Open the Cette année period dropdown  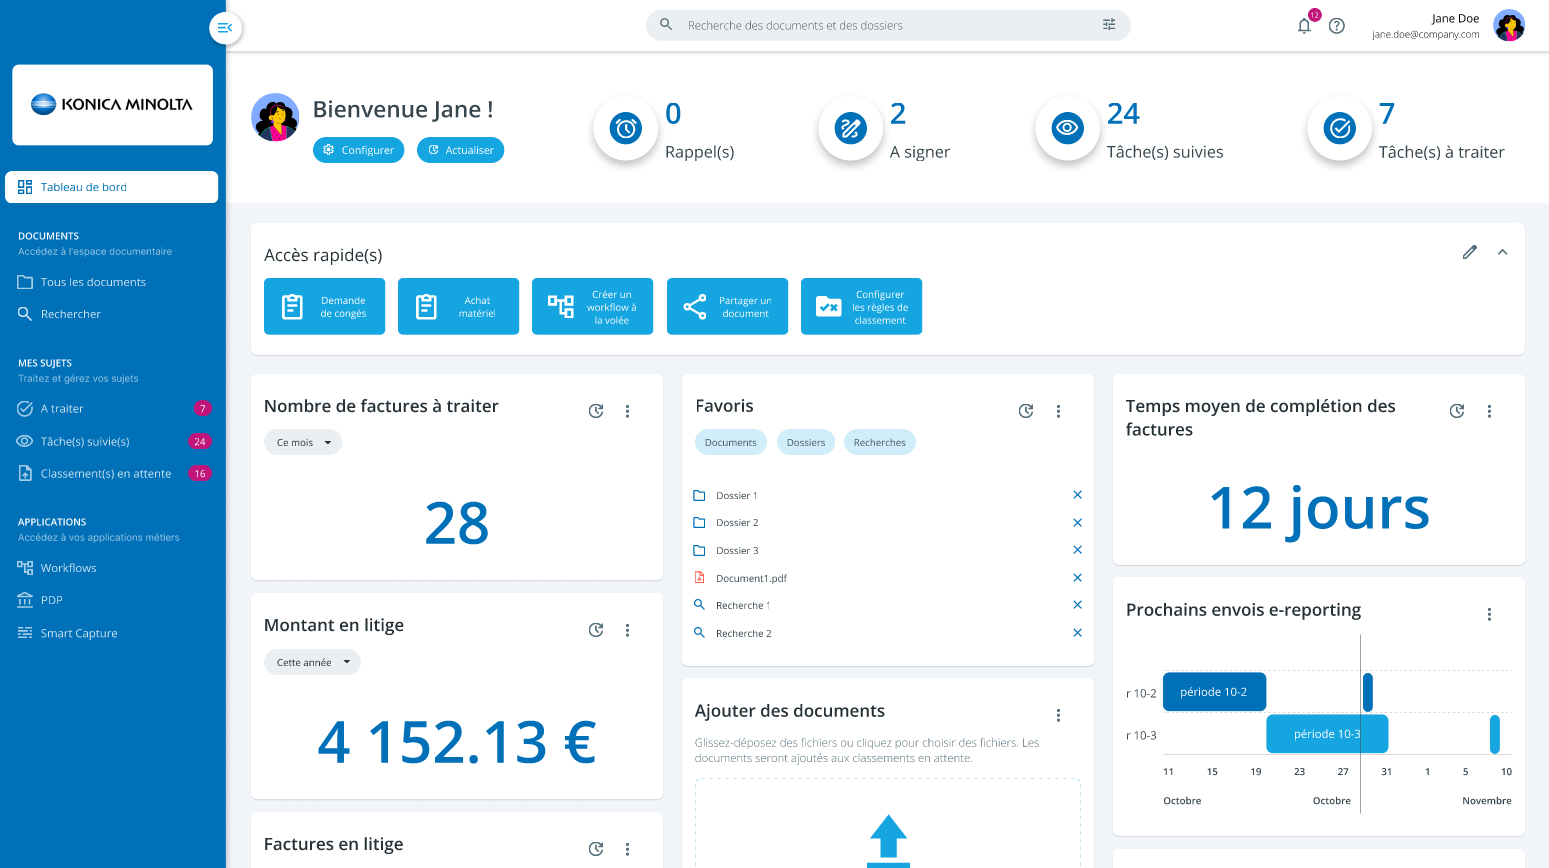click(x=312, y=662)
